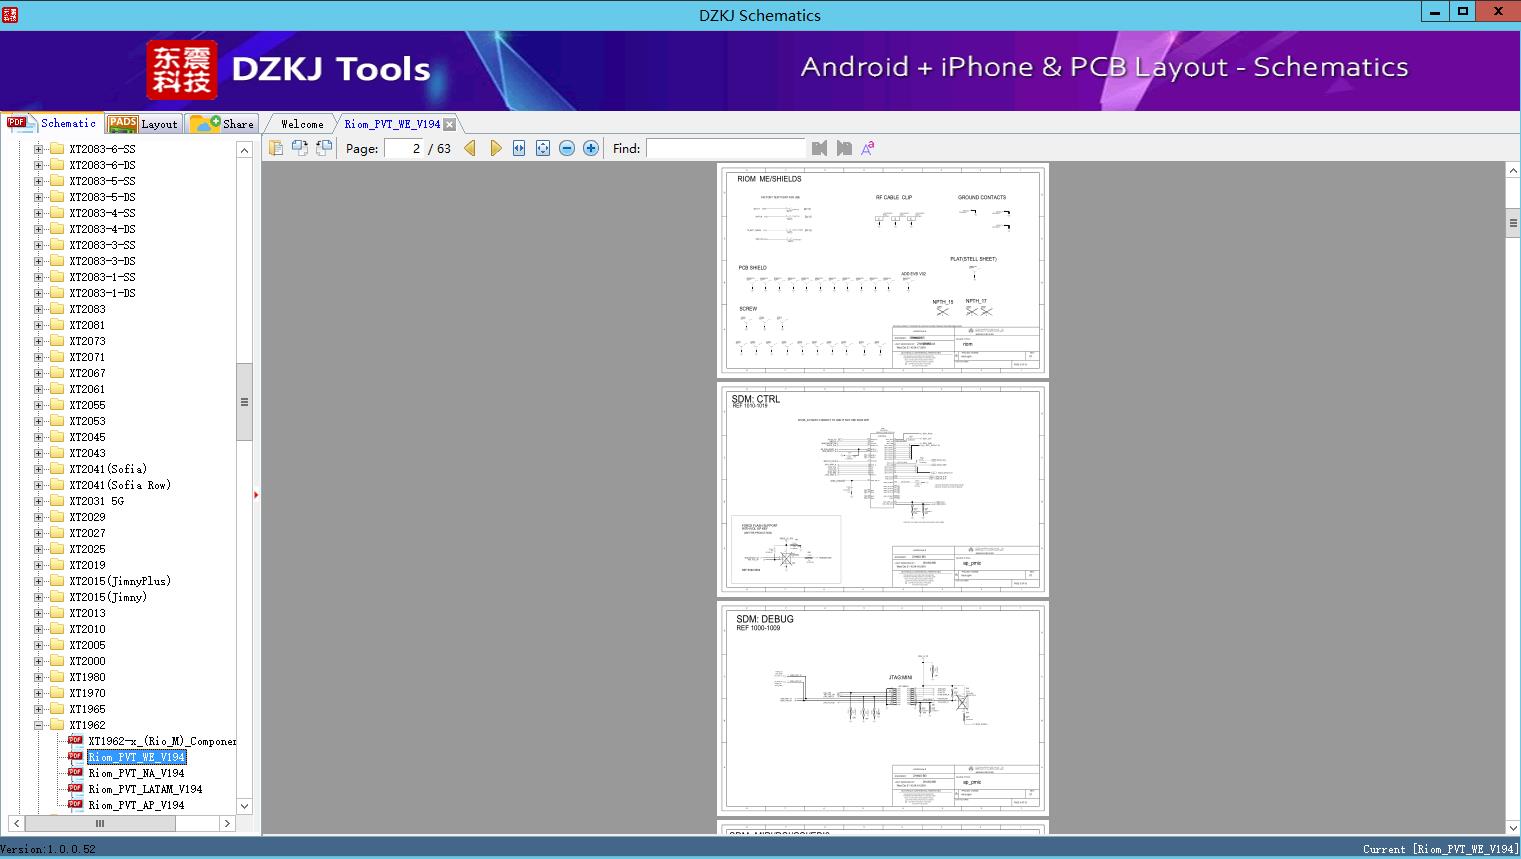
Task: Zoom in with the plus icon
Action: click(x=591, y=148)
